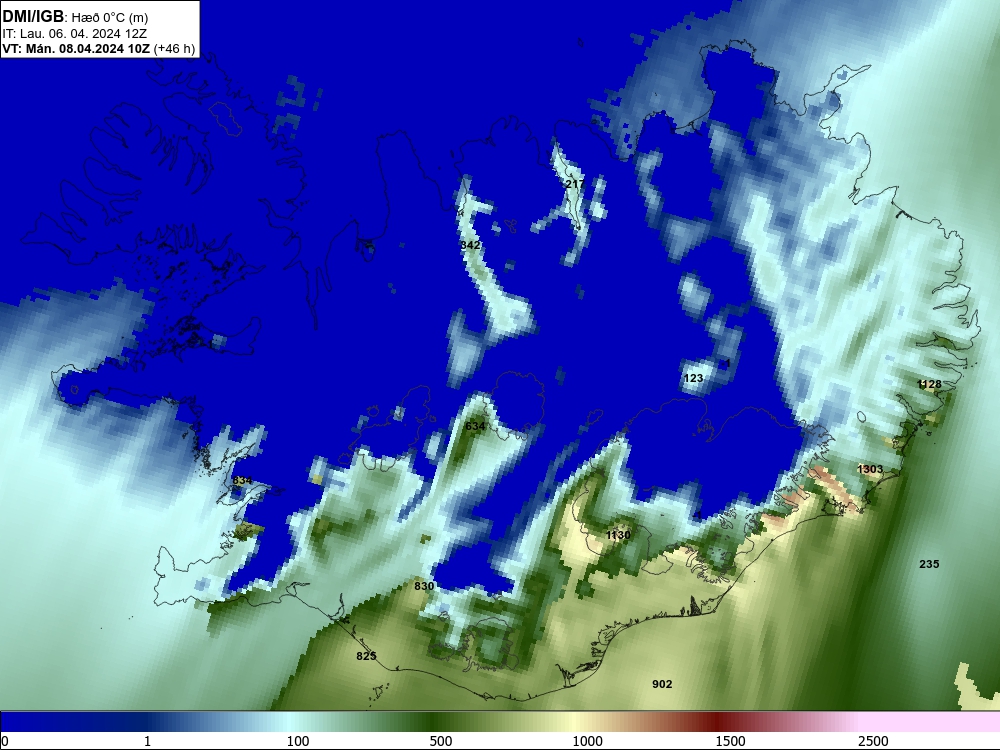Screen dimensions: 1000x750
Task: Click the legend tick label 100
Action: pyautogui.click(x=298, y=741)
